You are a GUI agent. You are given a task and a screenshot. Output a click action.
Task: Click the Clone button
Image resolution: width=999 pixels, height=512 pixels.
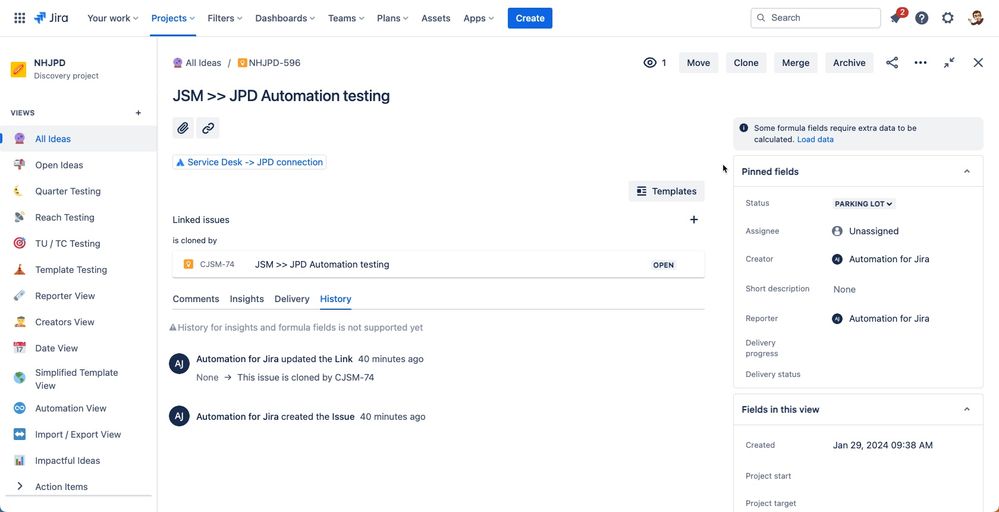pos(746,62)
